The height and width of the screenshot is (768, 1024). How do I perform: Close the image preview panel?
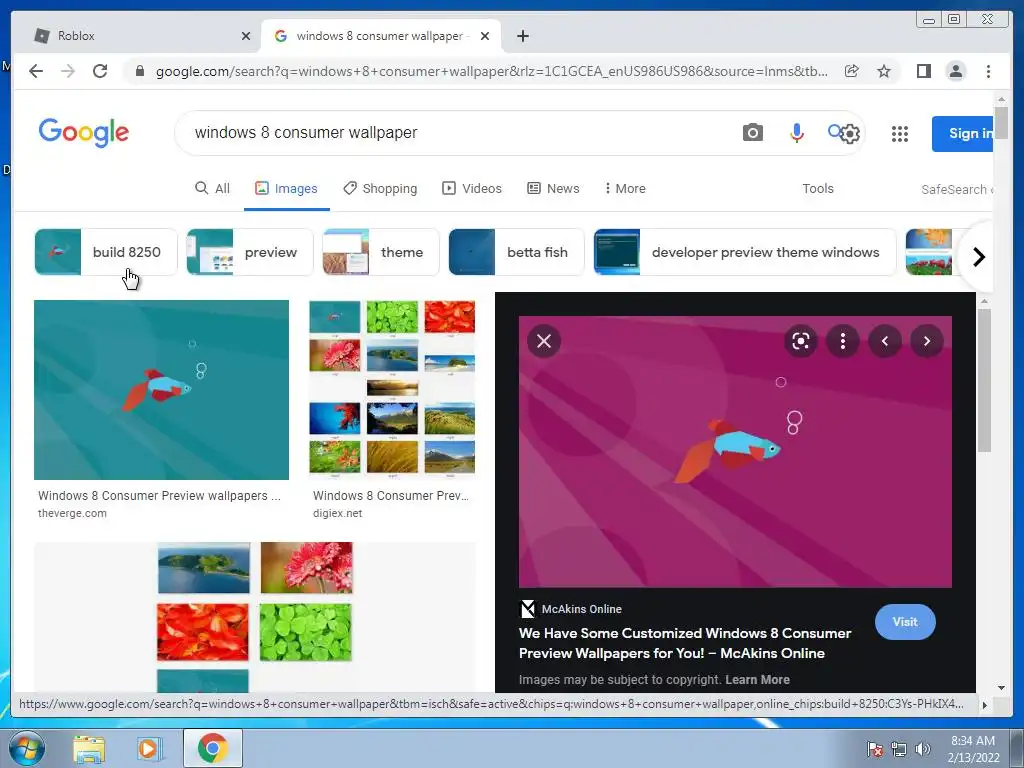pos(543,341)
